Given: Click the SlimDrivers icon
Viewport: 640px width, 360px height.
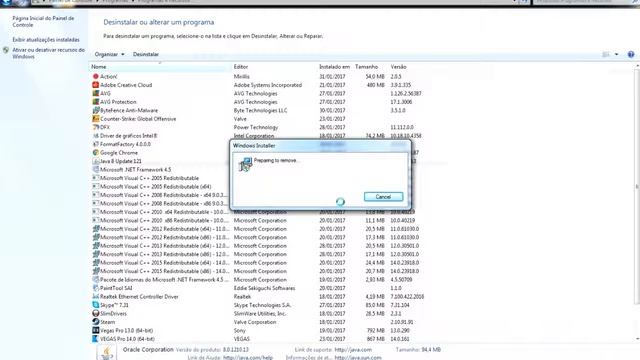Looking at the screenshot, I should click(x=96, y=313).
